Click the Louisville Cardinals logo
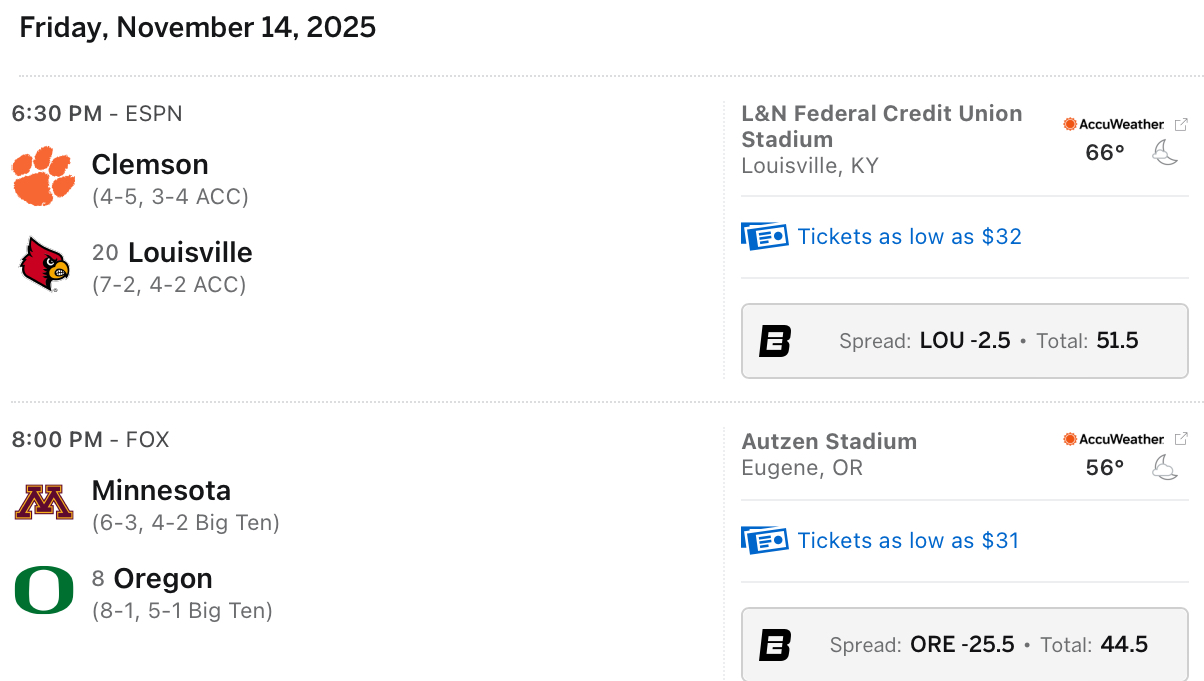The height and width of the screenshot is (681, 1204). pyautogui.click(x=45, y=264)
